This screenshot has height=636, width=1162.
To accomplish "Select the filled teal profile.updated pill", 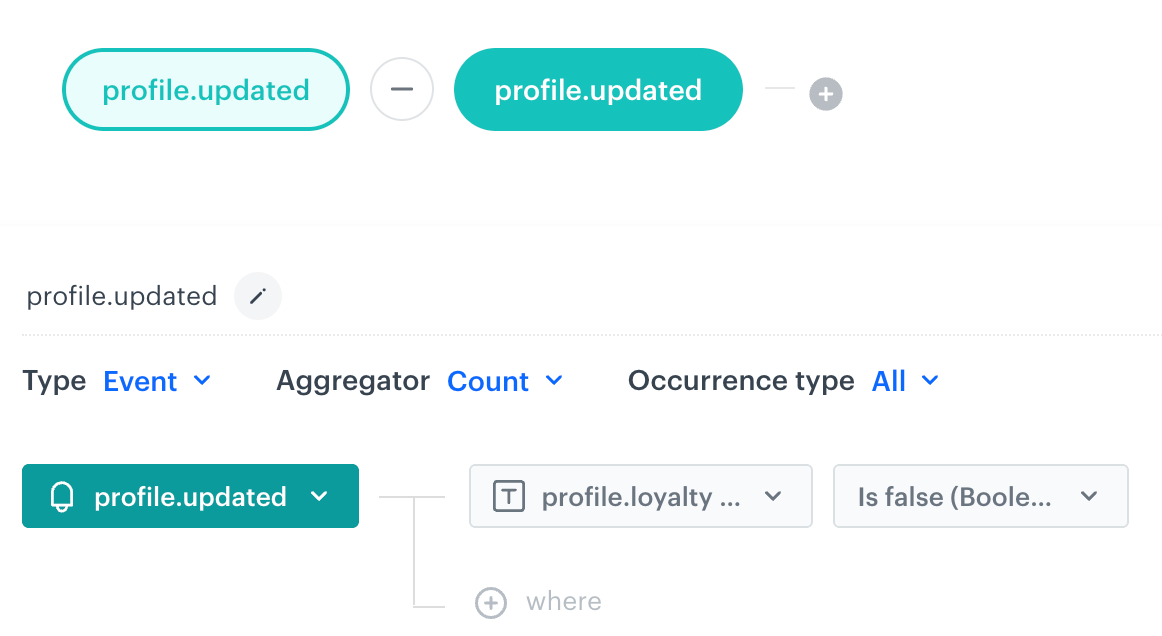I will point(598,90).
